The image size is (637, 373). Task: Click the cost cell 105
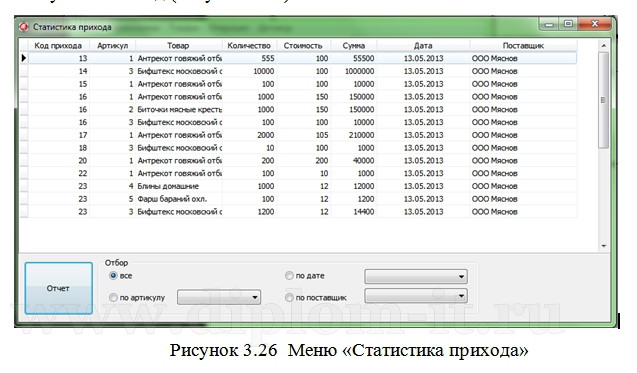tap(303, 135)
